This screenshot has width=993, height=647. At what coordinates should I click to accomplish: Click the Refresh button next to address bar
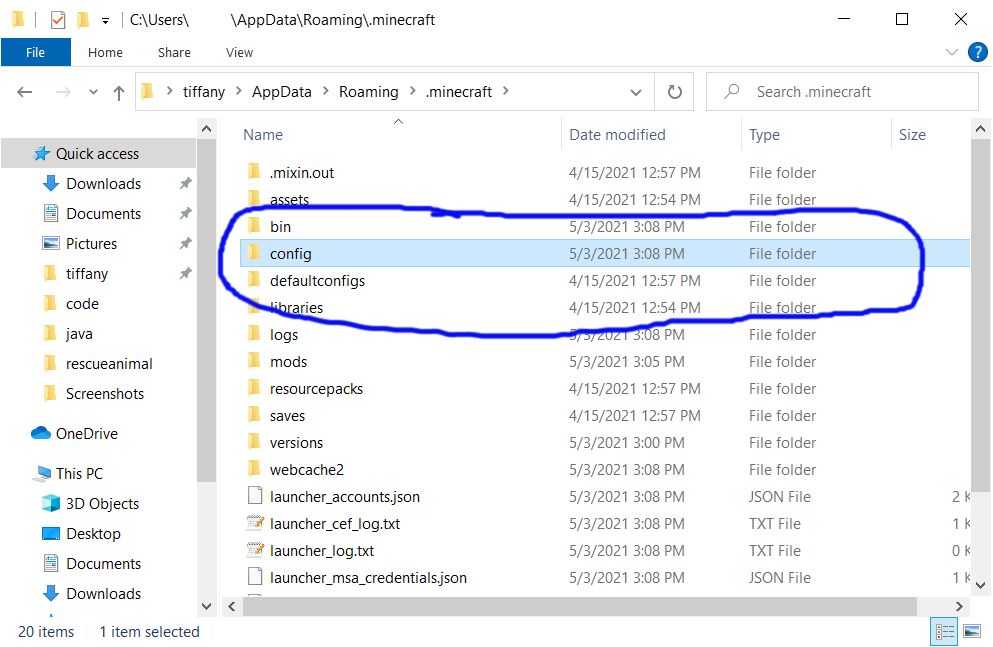[x=674, y=92]
